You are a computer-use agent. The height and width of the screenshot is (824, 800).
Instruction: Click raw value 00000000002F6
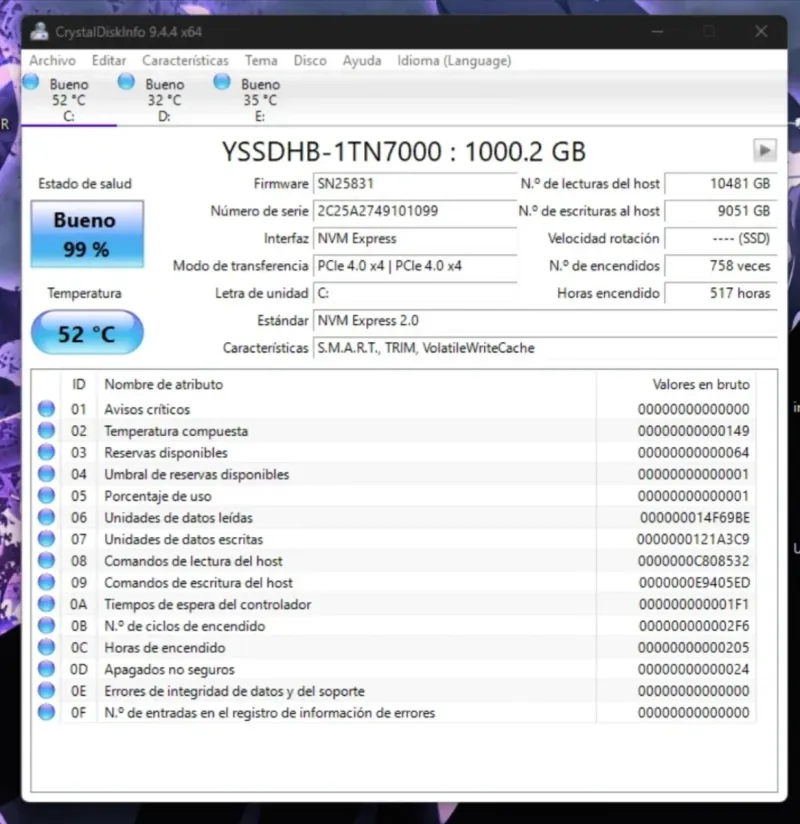[694, 626]
